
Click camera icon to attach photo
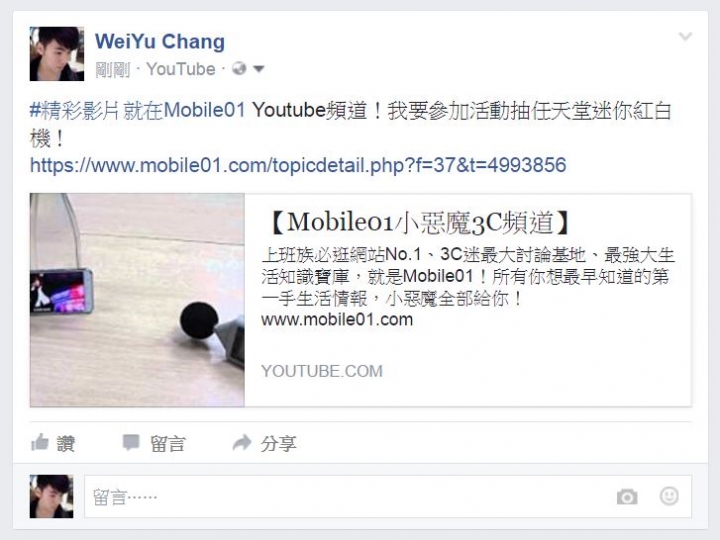[627, 497]
